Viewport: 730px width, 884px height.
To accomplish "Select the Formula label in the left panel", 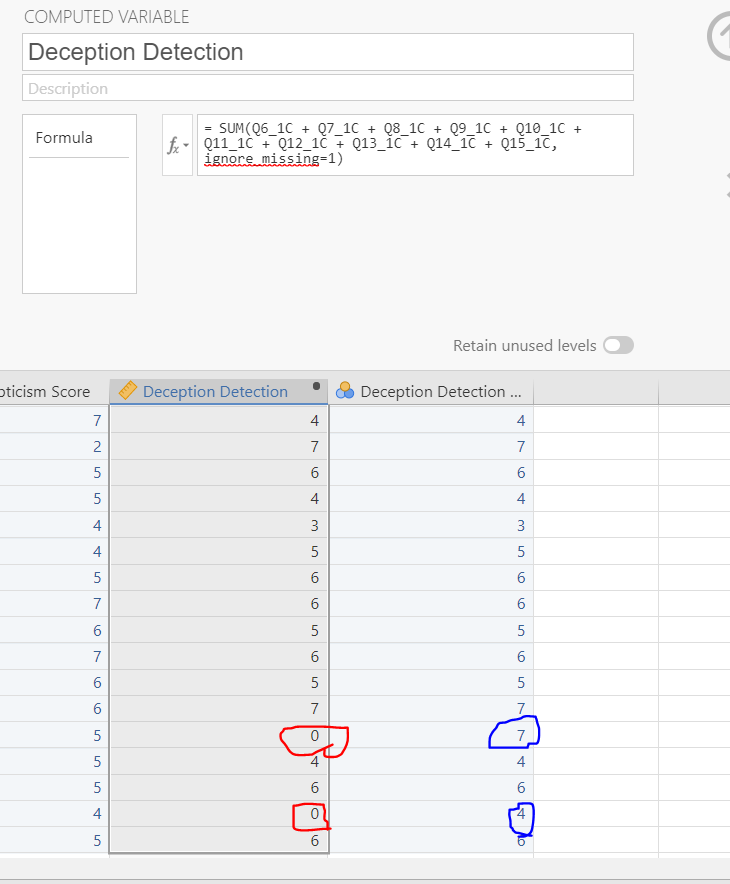I will click(64, 138).
